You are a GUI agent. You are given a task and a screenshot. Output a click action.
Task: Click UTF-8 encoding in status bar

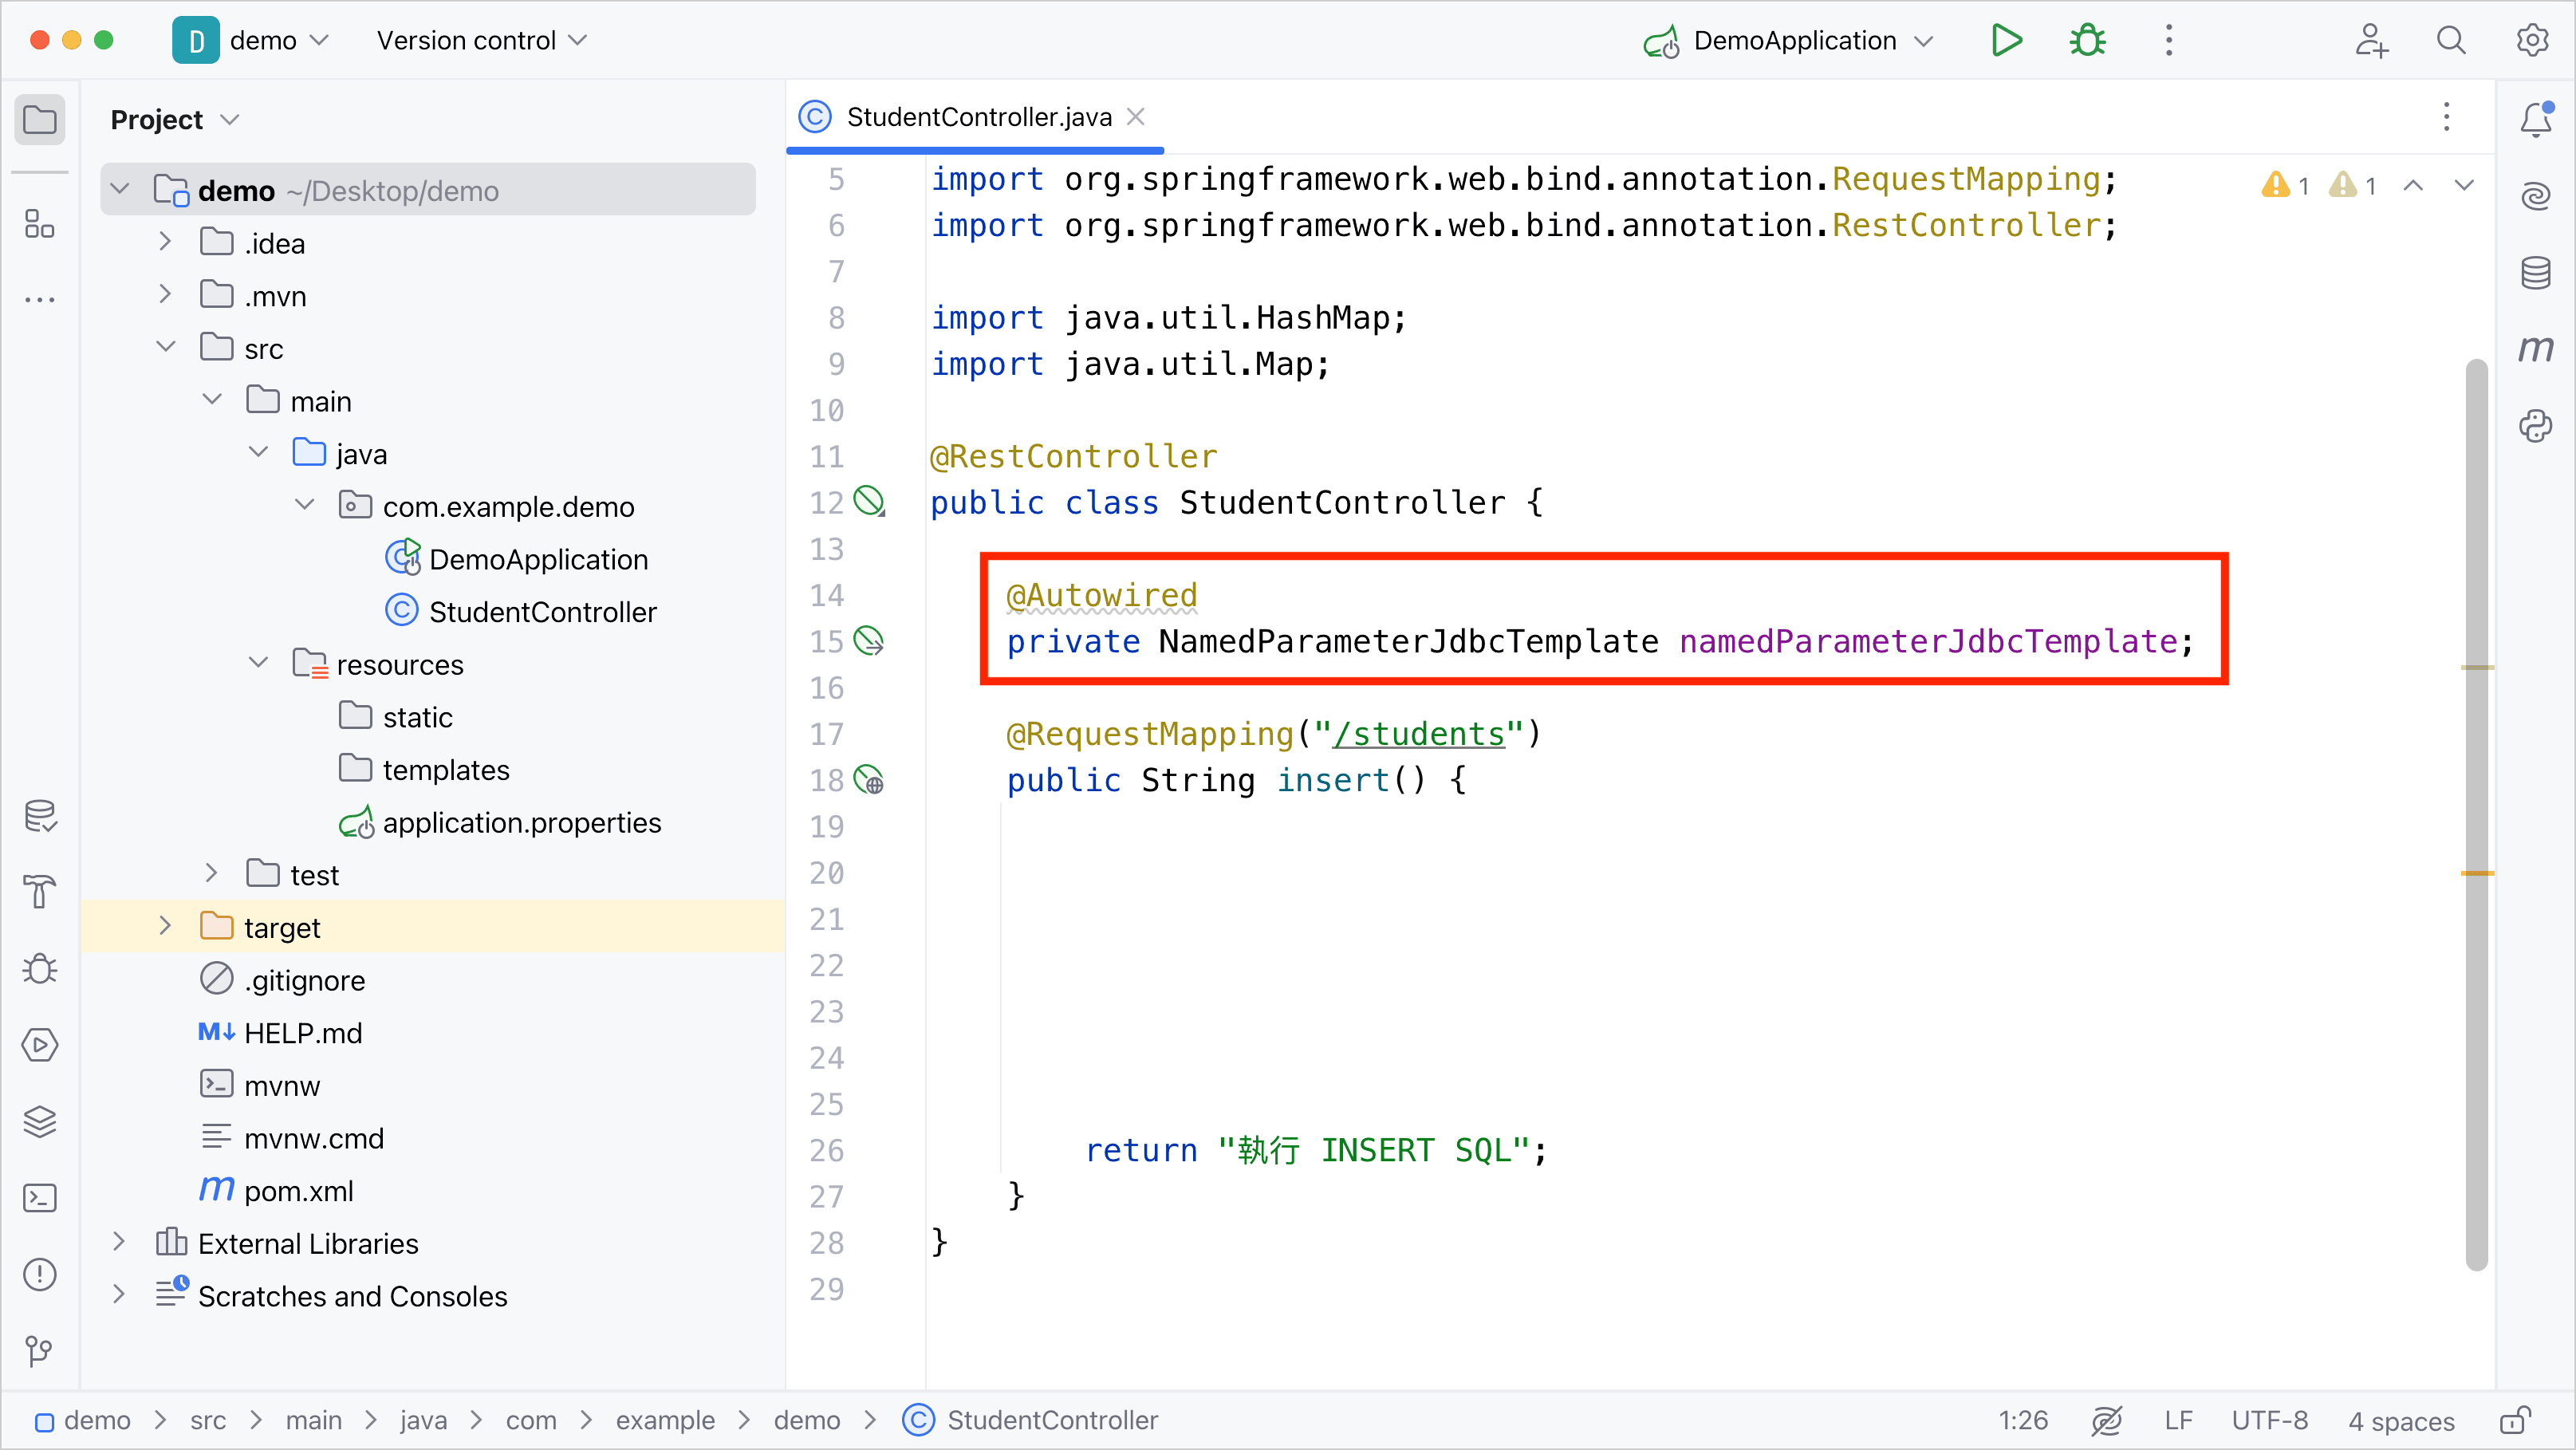tap(2269, 1420)
